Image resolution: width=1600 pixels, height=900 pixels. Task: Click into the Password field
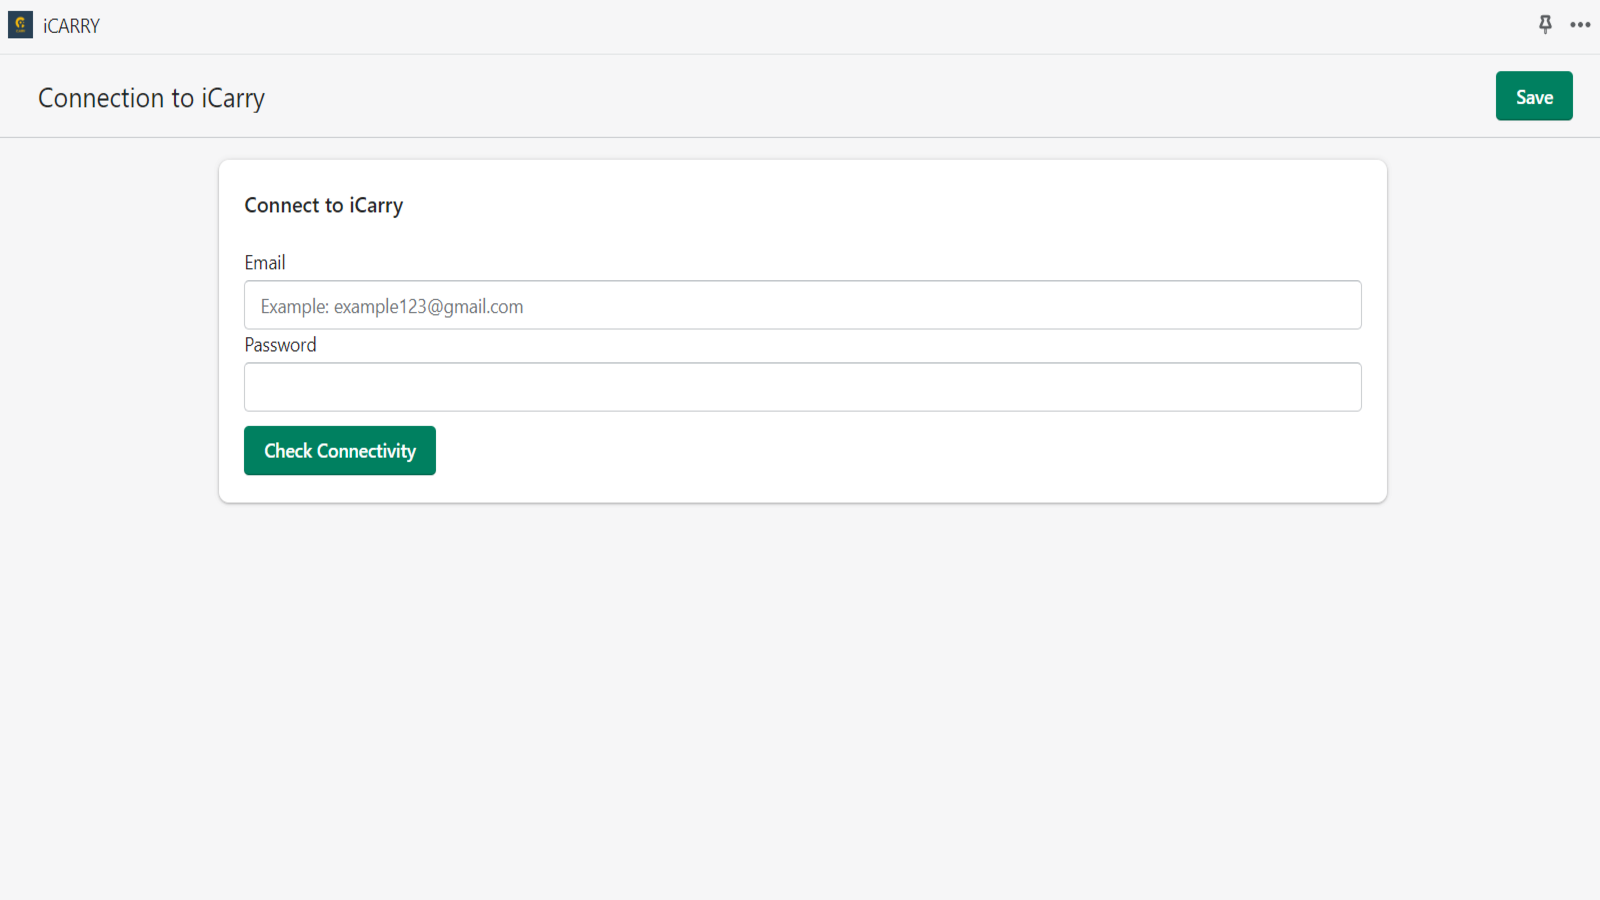pyautogui.click(x=803, y=387)
